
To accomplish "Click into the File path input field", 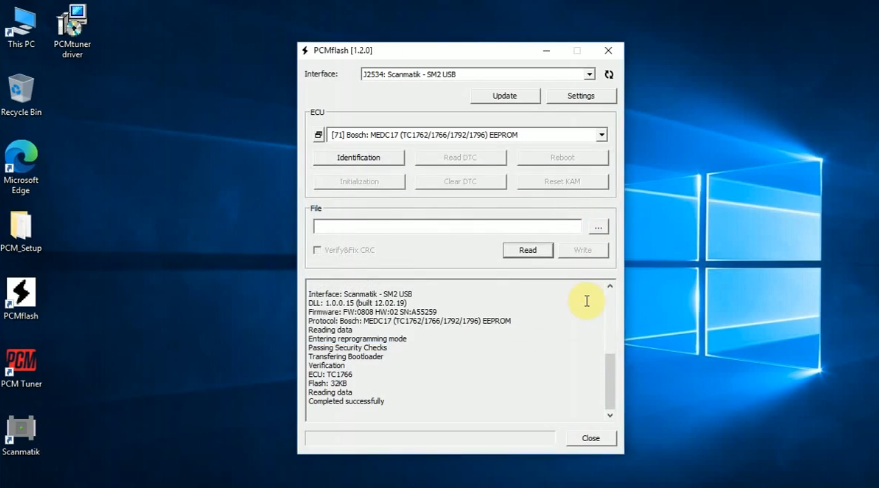I will click(447, 226).
